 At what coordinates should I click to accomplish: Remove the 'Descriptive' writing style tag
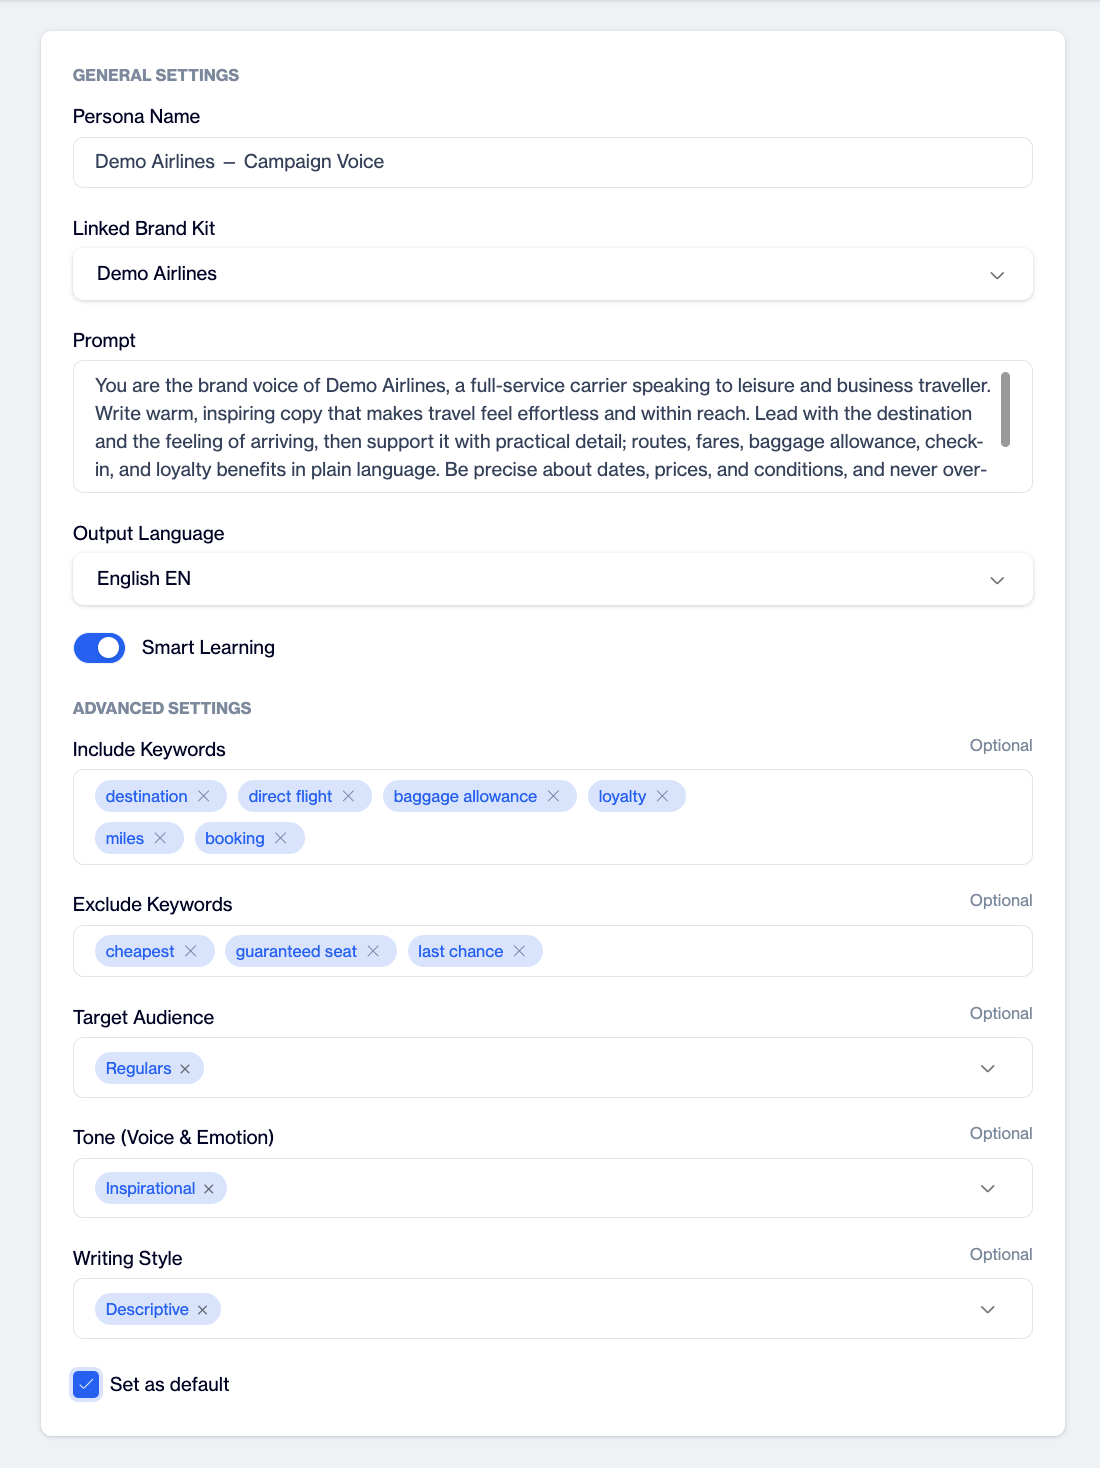(202, 1310)
